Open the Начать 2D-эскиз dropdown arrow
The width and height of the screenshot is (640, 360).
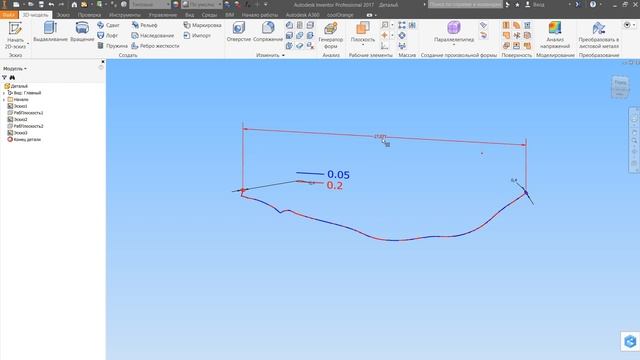pos(28,43)
